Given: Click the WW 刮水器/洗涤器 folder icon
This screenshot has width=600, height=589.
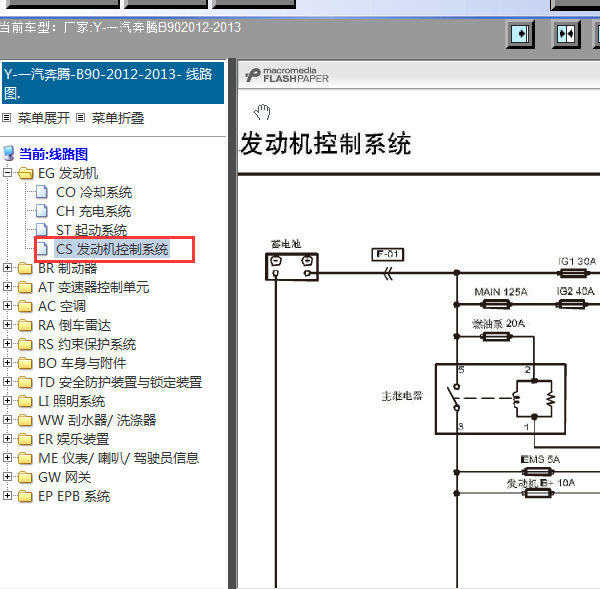Looking at the screenshot, I should click(x=25, y=420).
